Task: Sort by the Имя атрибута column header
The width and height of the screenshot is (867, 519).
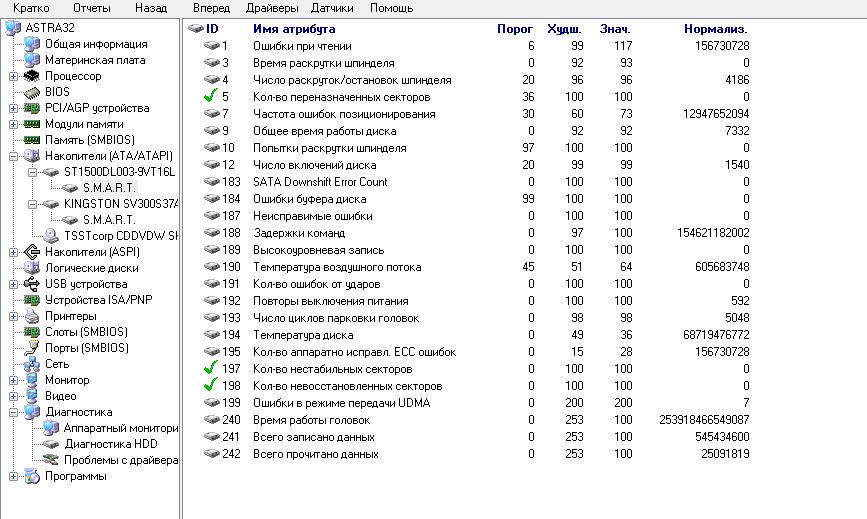Action: coord(294,29)
